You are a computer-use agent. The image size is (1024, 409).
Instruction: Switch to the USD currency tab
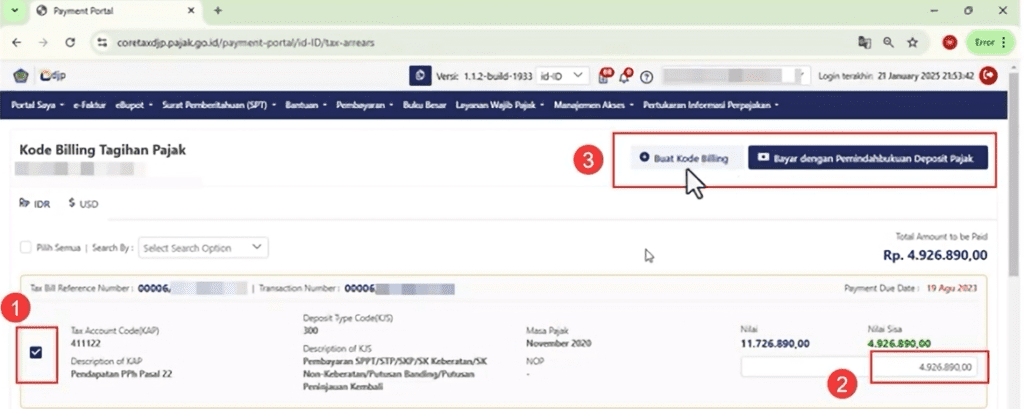[83, 203]
